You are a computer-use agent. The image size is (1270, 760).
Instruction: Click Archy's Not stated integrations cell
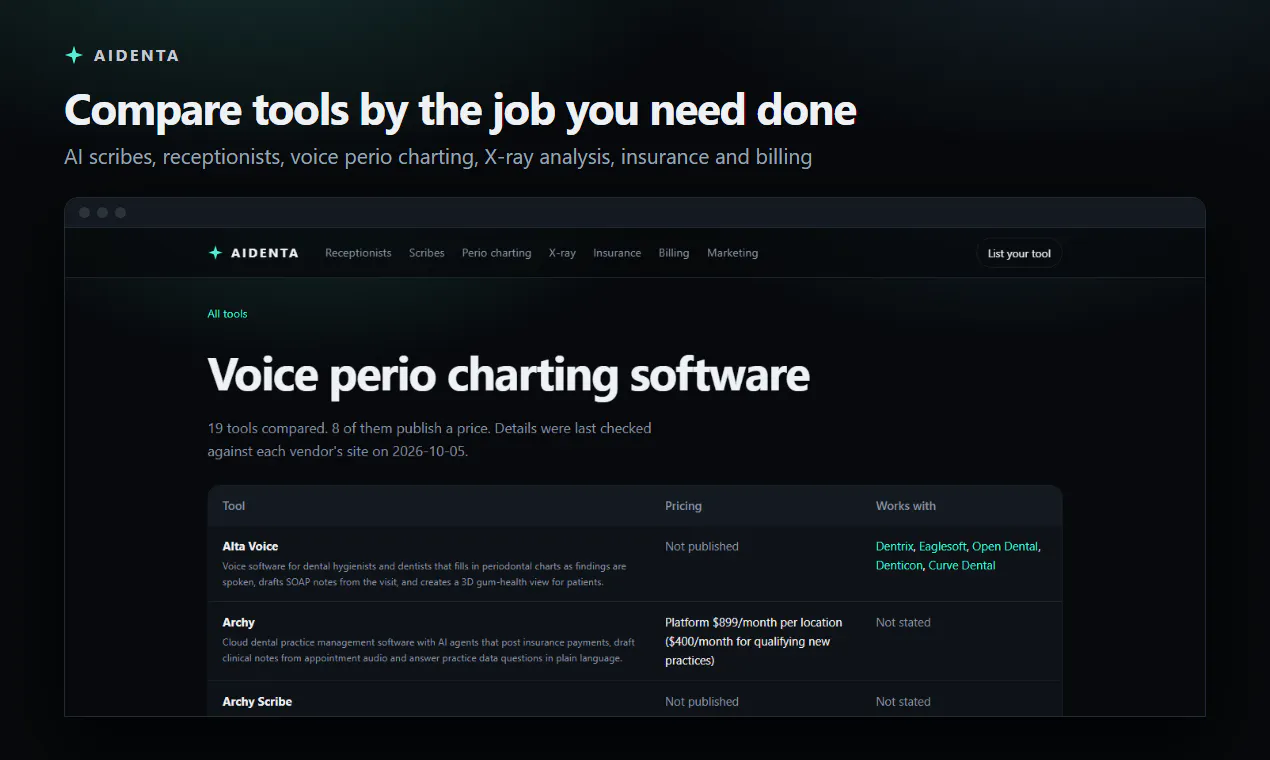point(903,622)
